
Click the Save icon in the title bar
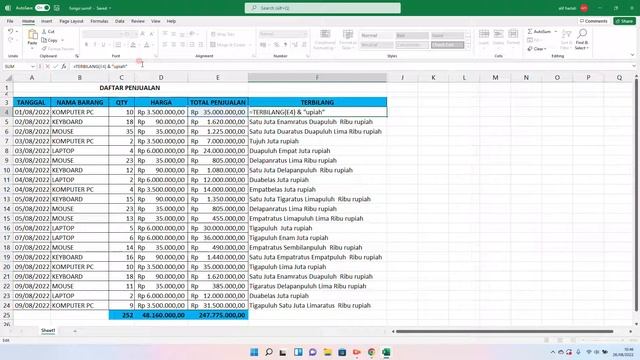pos(57,8)
